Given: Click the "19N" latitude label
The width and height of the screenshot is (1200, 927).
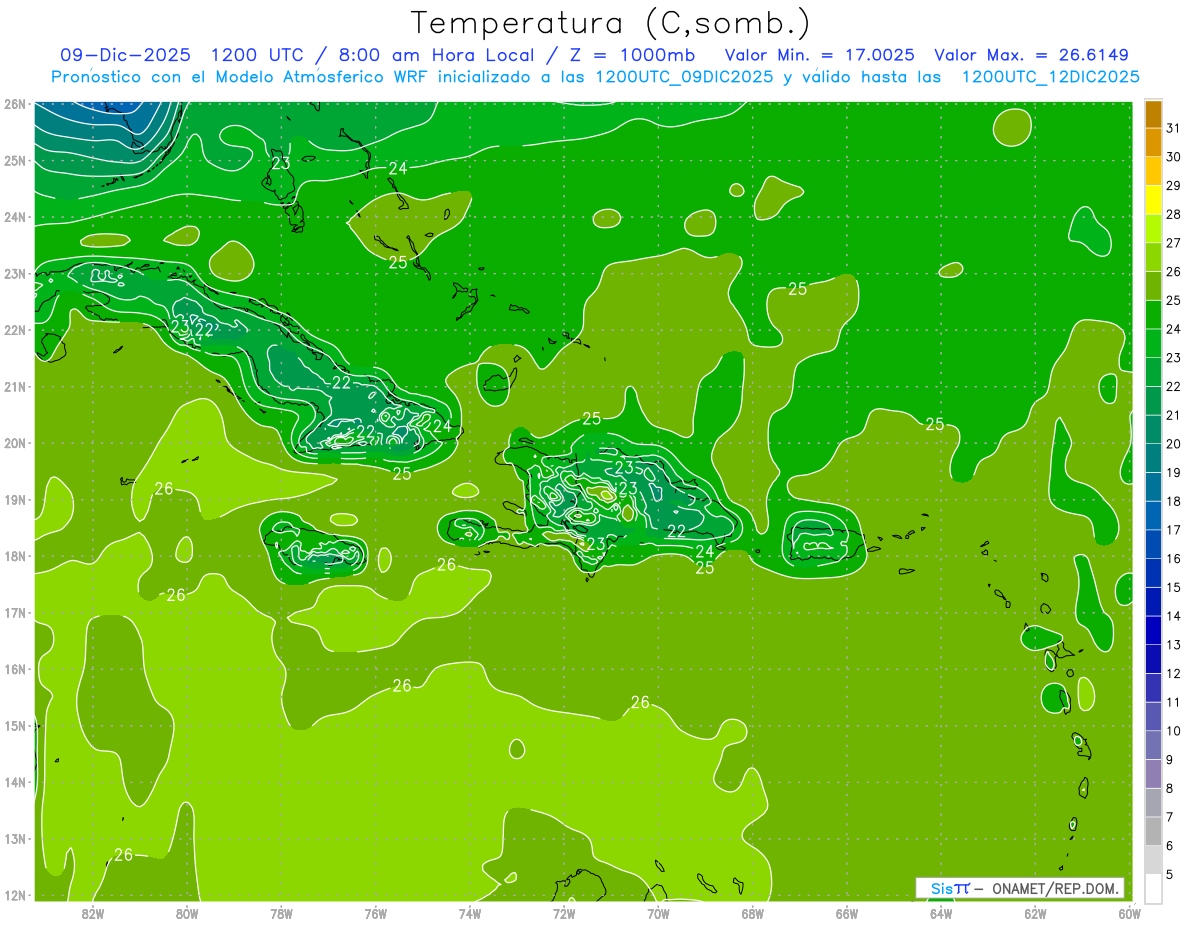Looking at the screenshot, I should point(15,500).
